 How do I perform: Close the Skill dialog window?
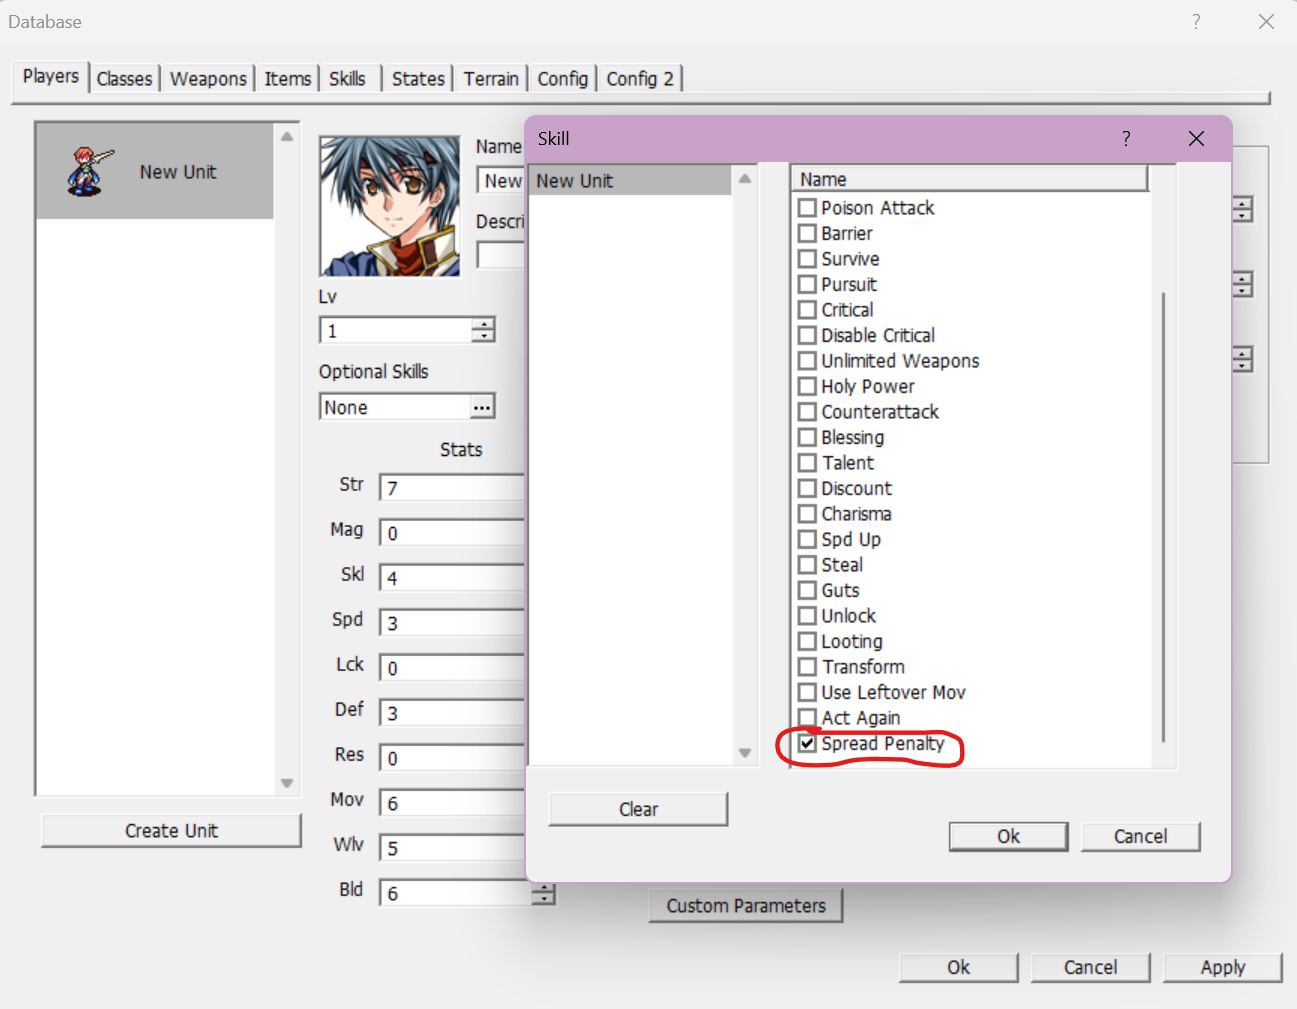1196,139
